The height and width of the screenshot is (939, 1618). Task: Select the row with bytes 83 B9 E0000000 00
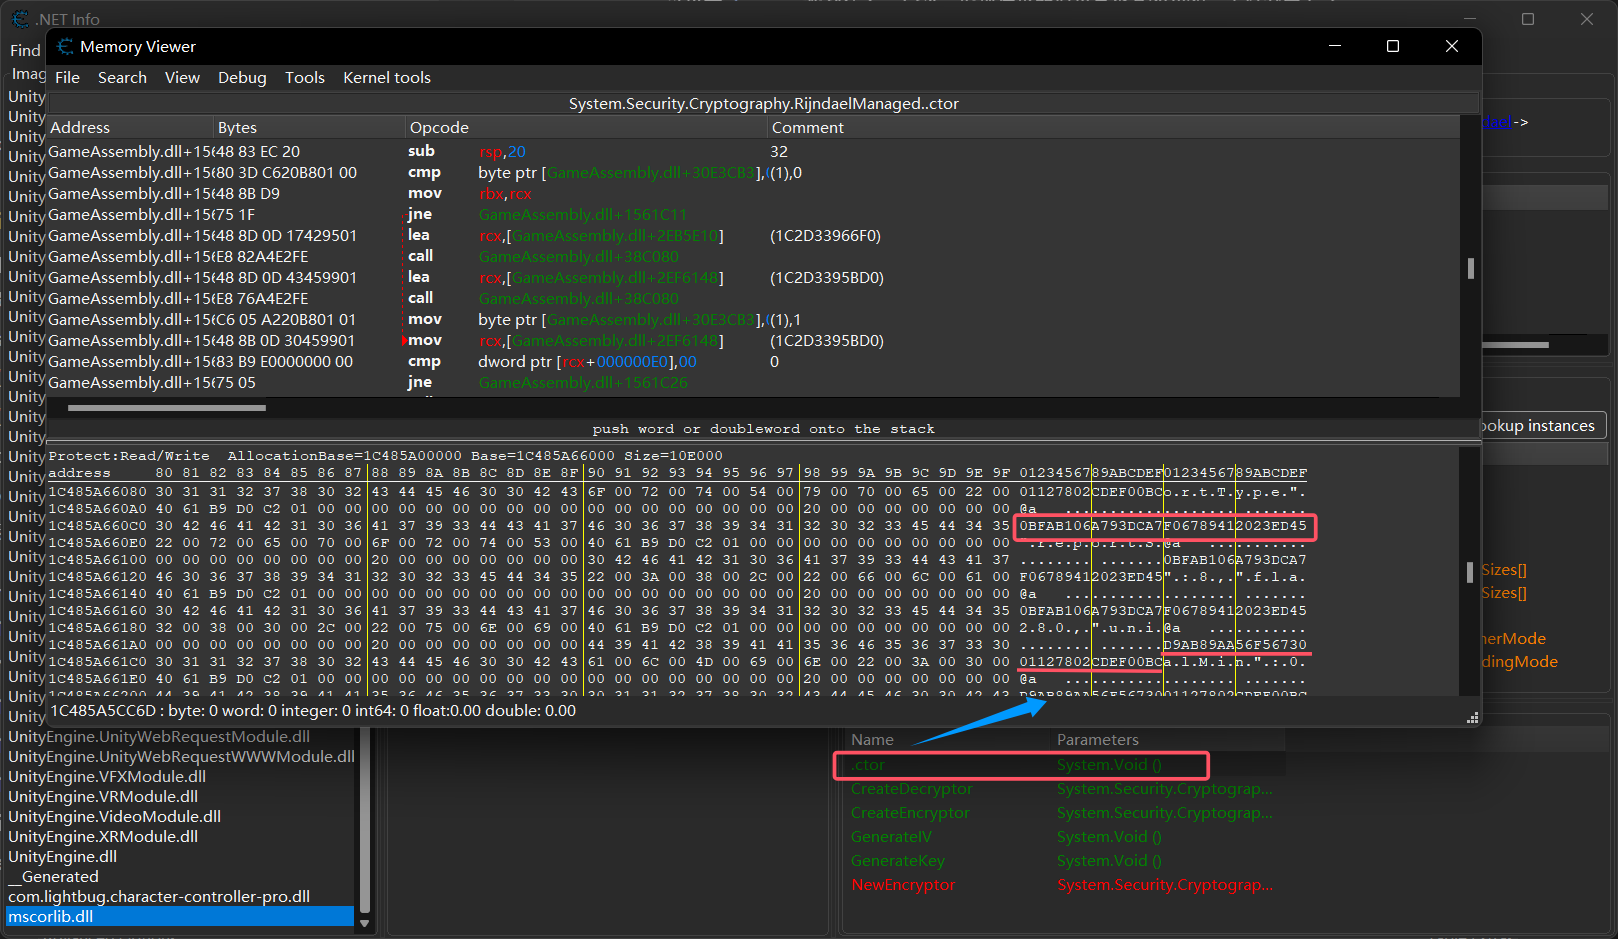tap(753, 362)
